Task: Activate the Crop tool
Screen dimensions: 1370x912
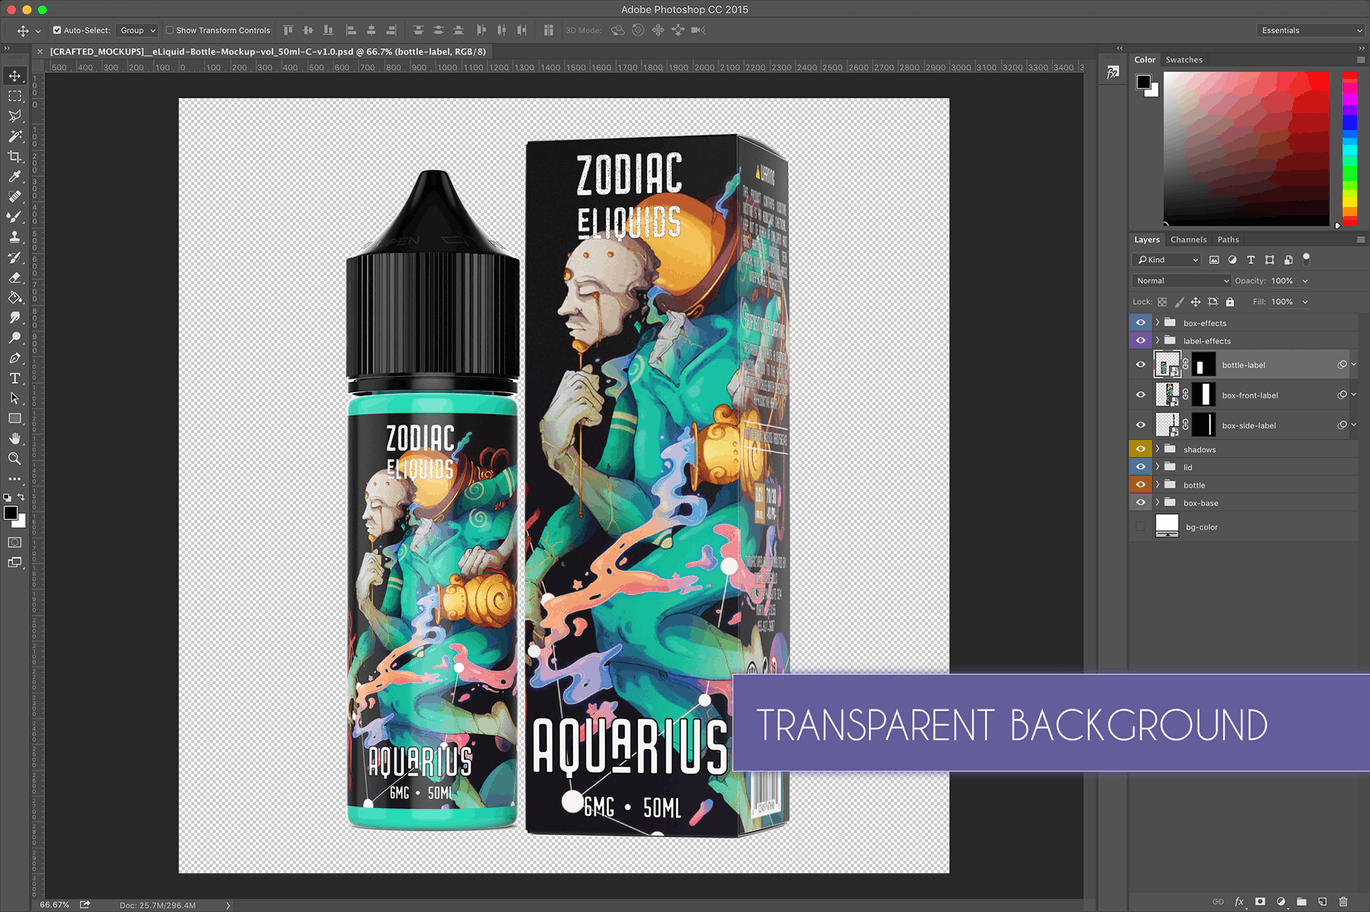Action: [x=15, y=156]
